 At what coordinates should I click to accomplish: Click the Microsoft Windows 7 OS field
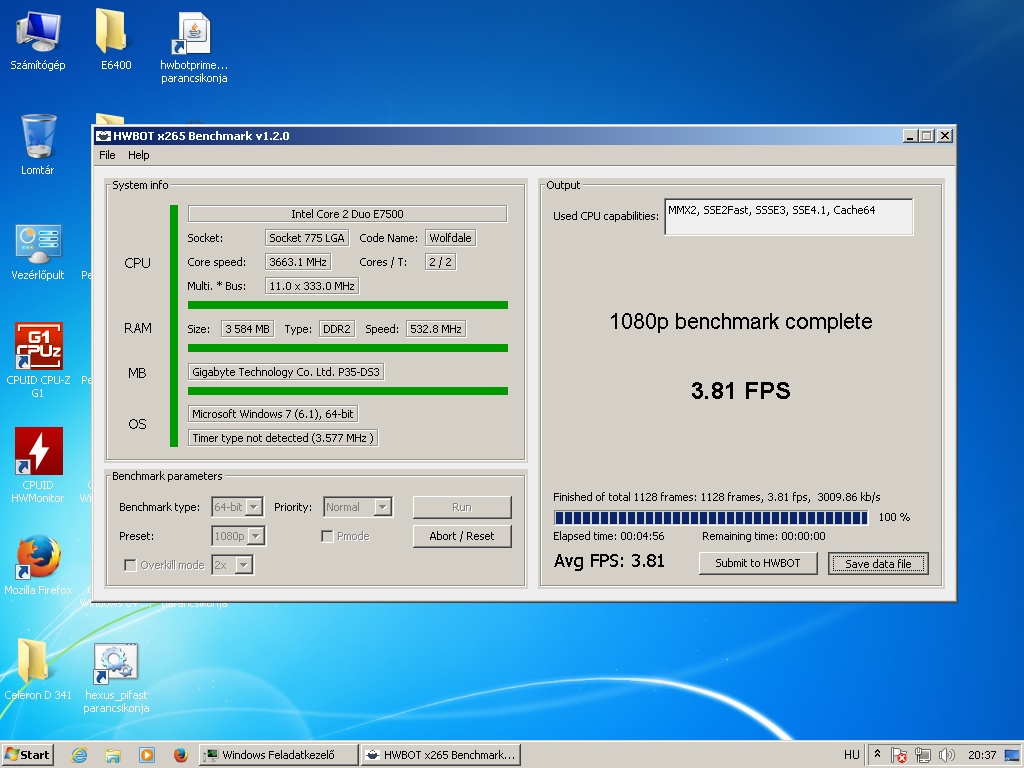pos(273,414)
